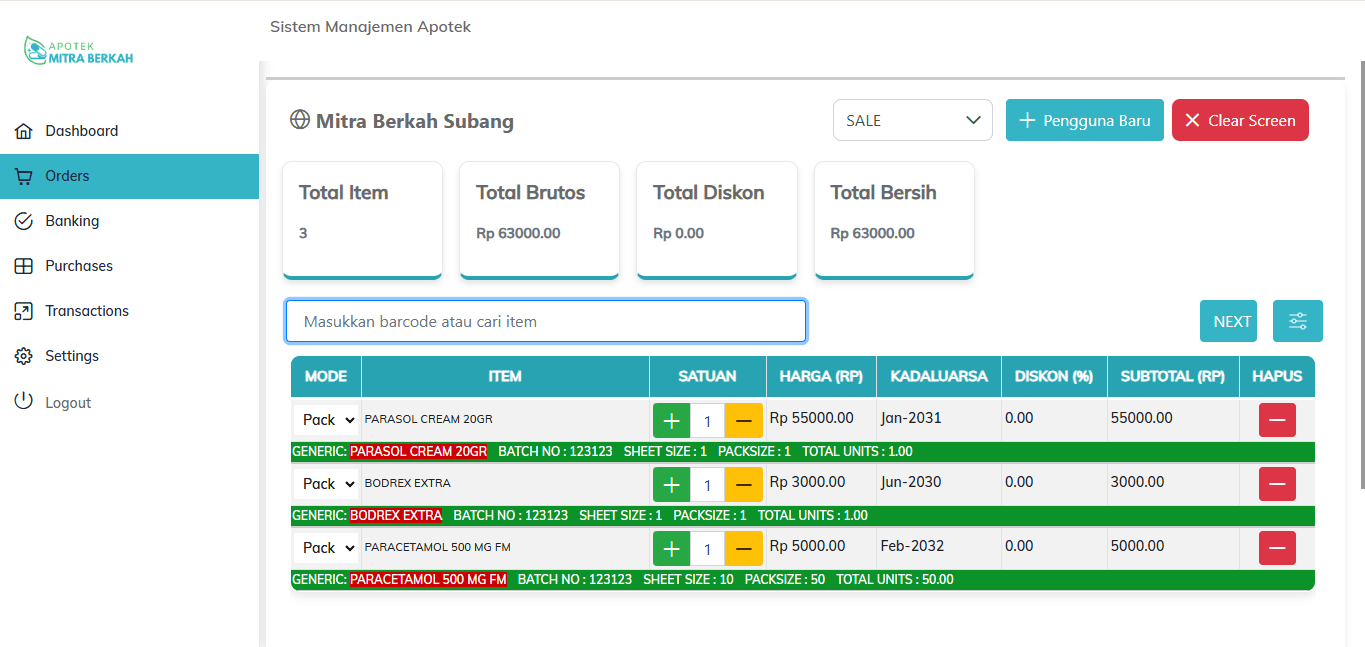This screenshot has width=1365, height=647.
Task: Increase quantity of PARASOL CREAM 20GR
Action: coord(671,421)
